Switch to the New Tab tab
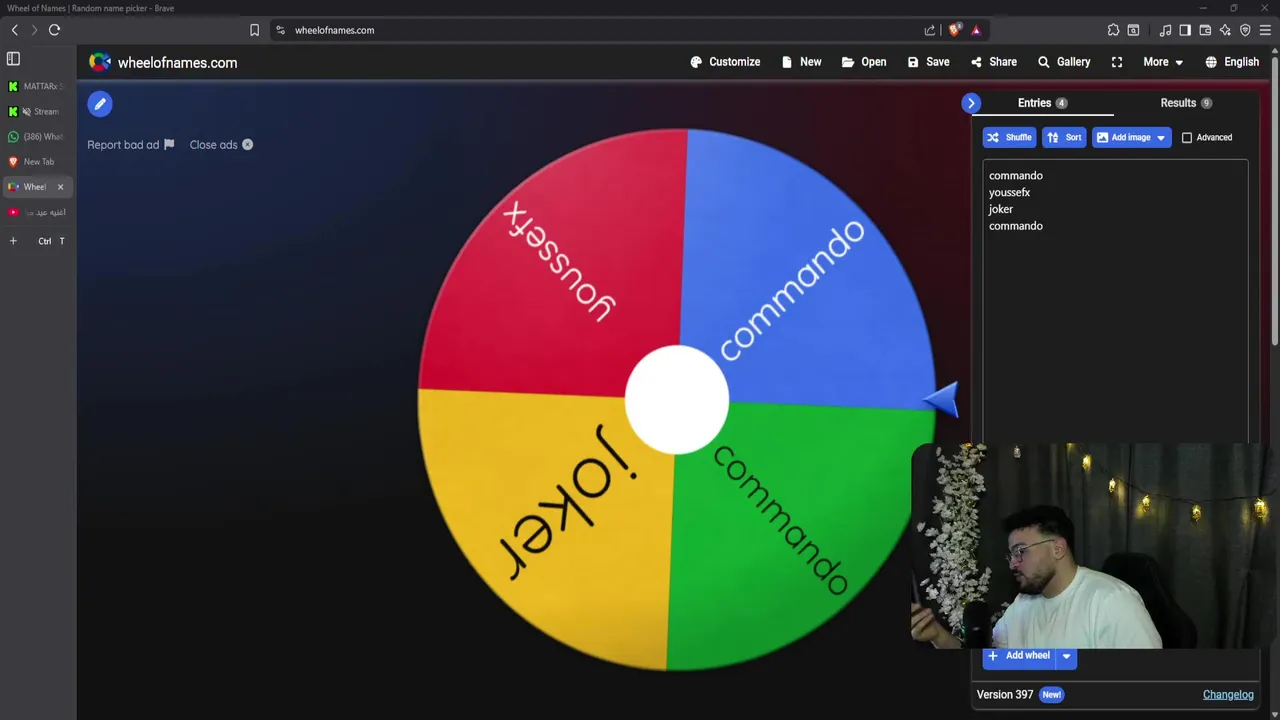Screen dimensions: 1280x720 coord(37,161)
